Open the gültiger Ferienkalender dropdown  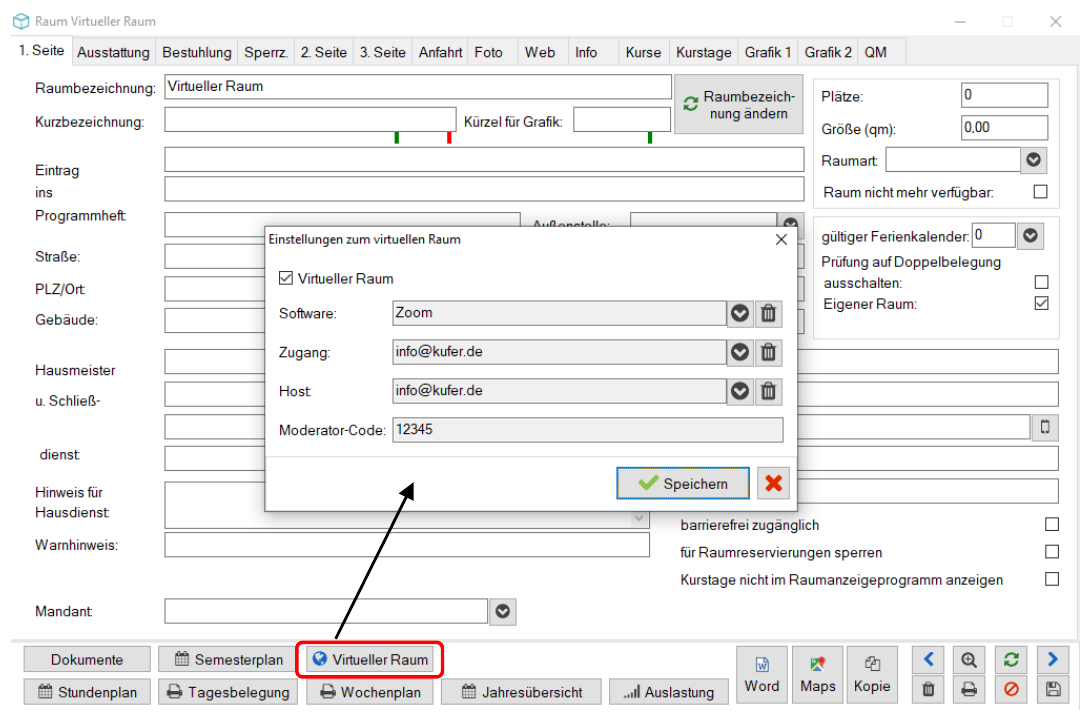(1030, 236)
